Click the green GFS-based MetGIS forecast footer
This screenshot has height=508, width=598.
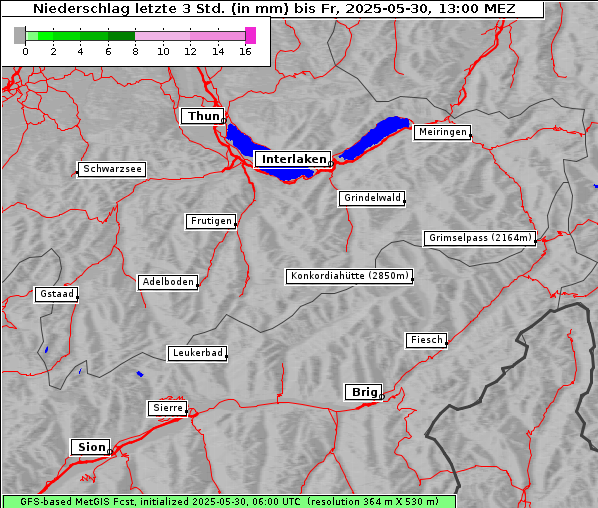pyautogui.click(x=229, y=502)
